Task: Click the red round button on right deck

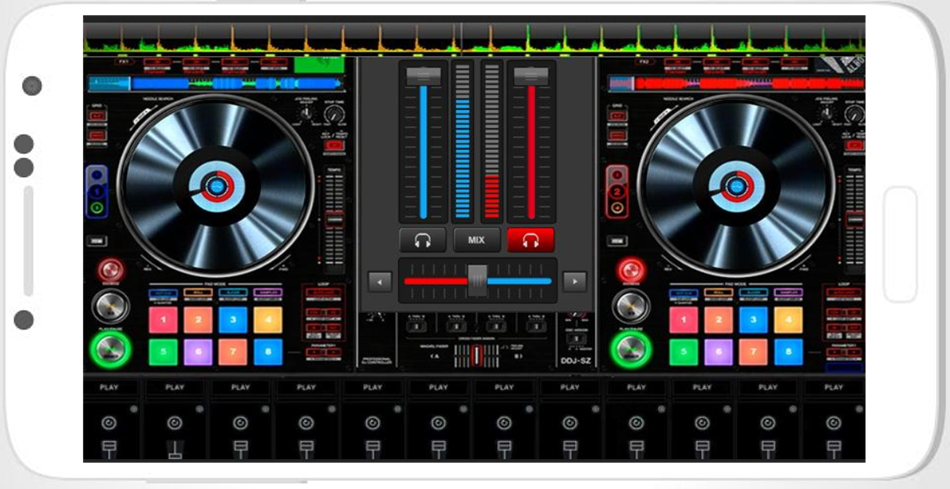Action: pyautogui.click(x=631, y=270)
